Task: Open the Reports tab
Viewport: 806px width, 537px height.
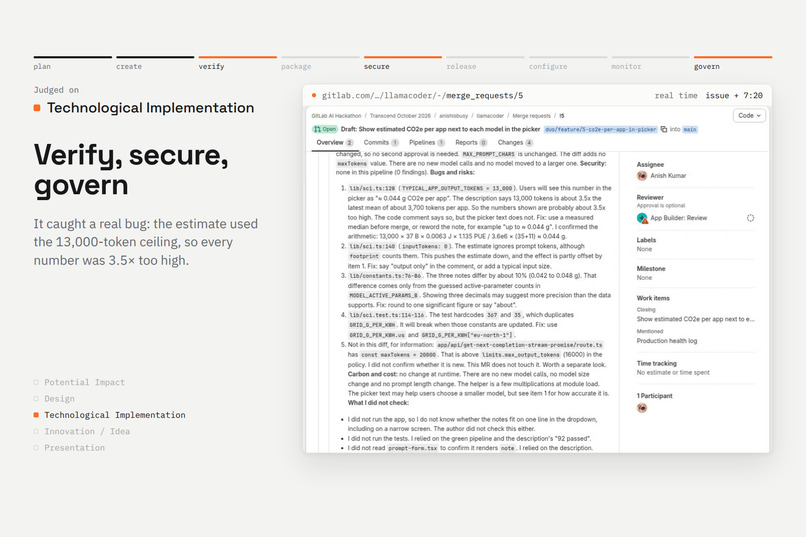Action: [x=471, y=143]
